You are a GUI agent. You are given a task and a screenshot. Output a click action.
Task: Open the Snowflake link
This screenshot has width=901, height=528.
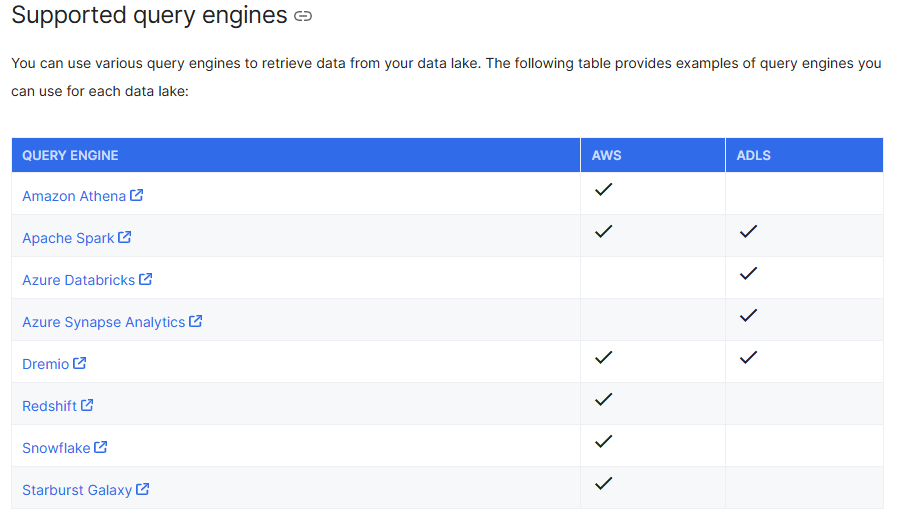coord(56,449)
